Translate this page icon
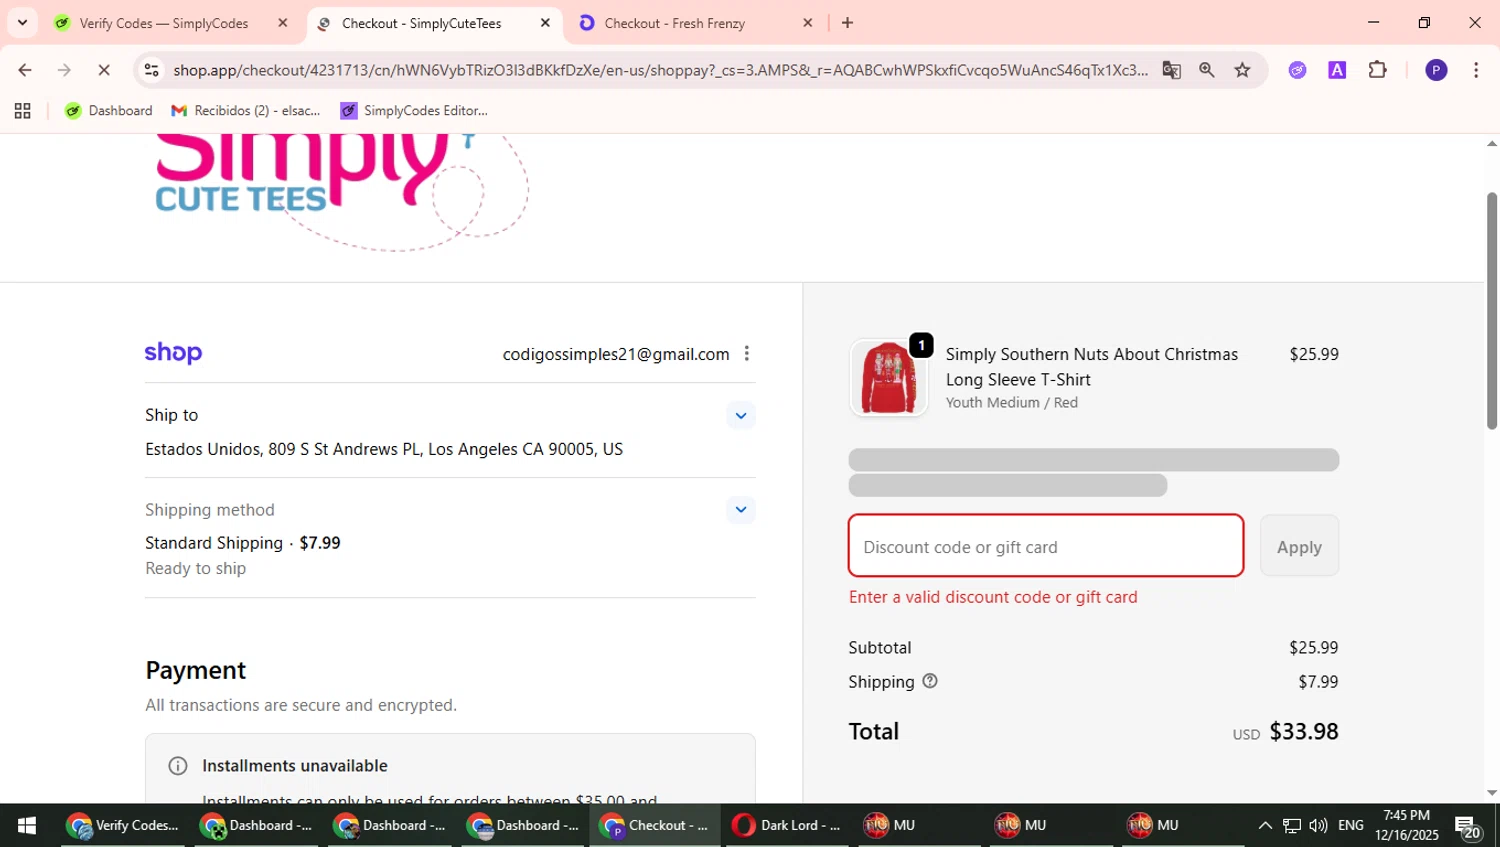This screenshot has width=1500, height=847. pyautogui.click(x=1171, y=70)
